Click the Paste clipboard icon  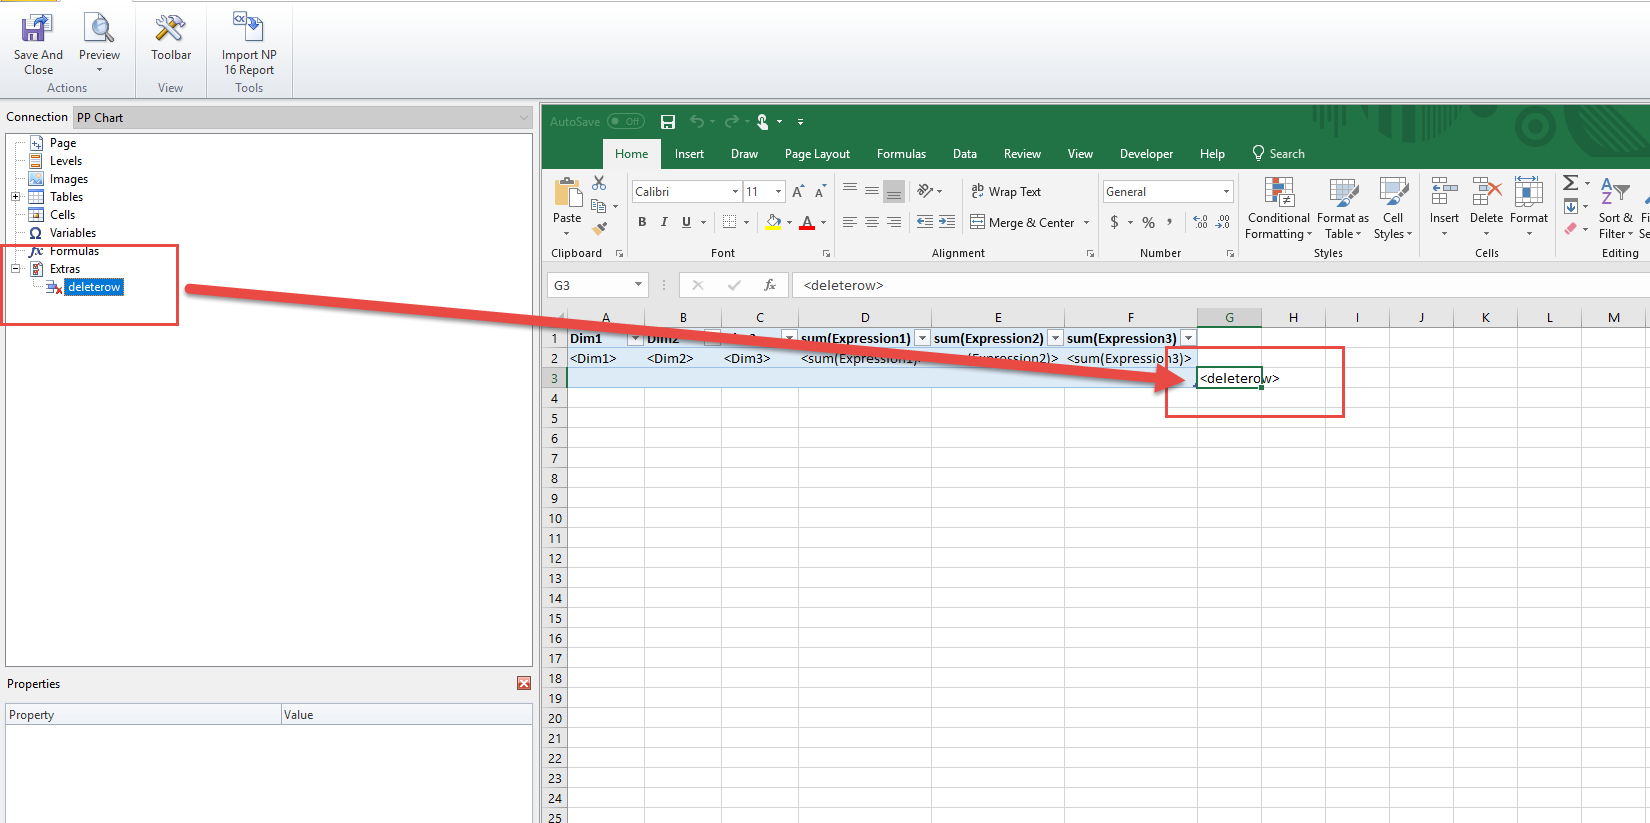[567, 192]
